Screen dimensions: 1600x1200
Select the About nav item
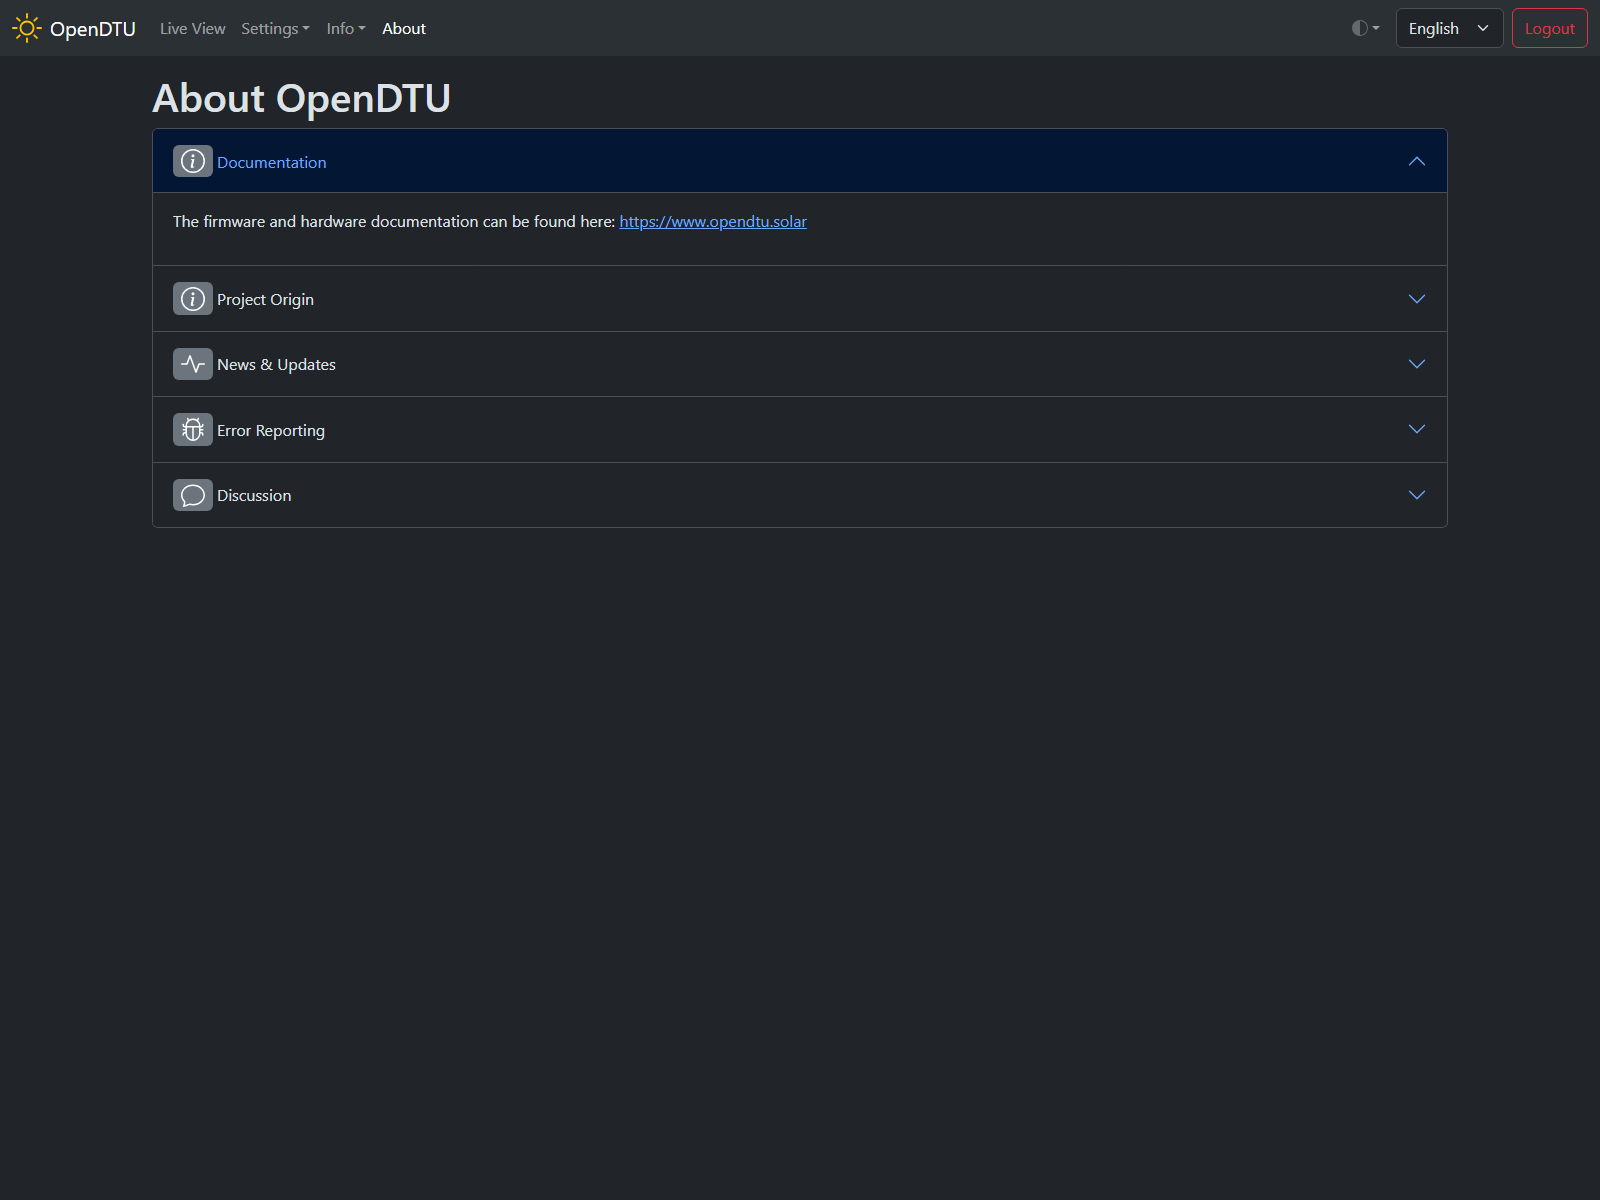click(x=404, y=28)
